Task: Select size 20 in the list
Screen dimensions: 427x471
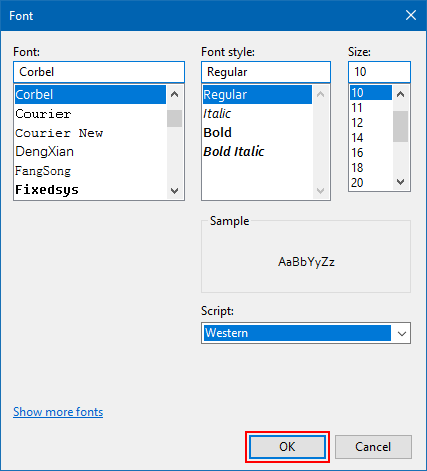Action: (x=371, y=183)
